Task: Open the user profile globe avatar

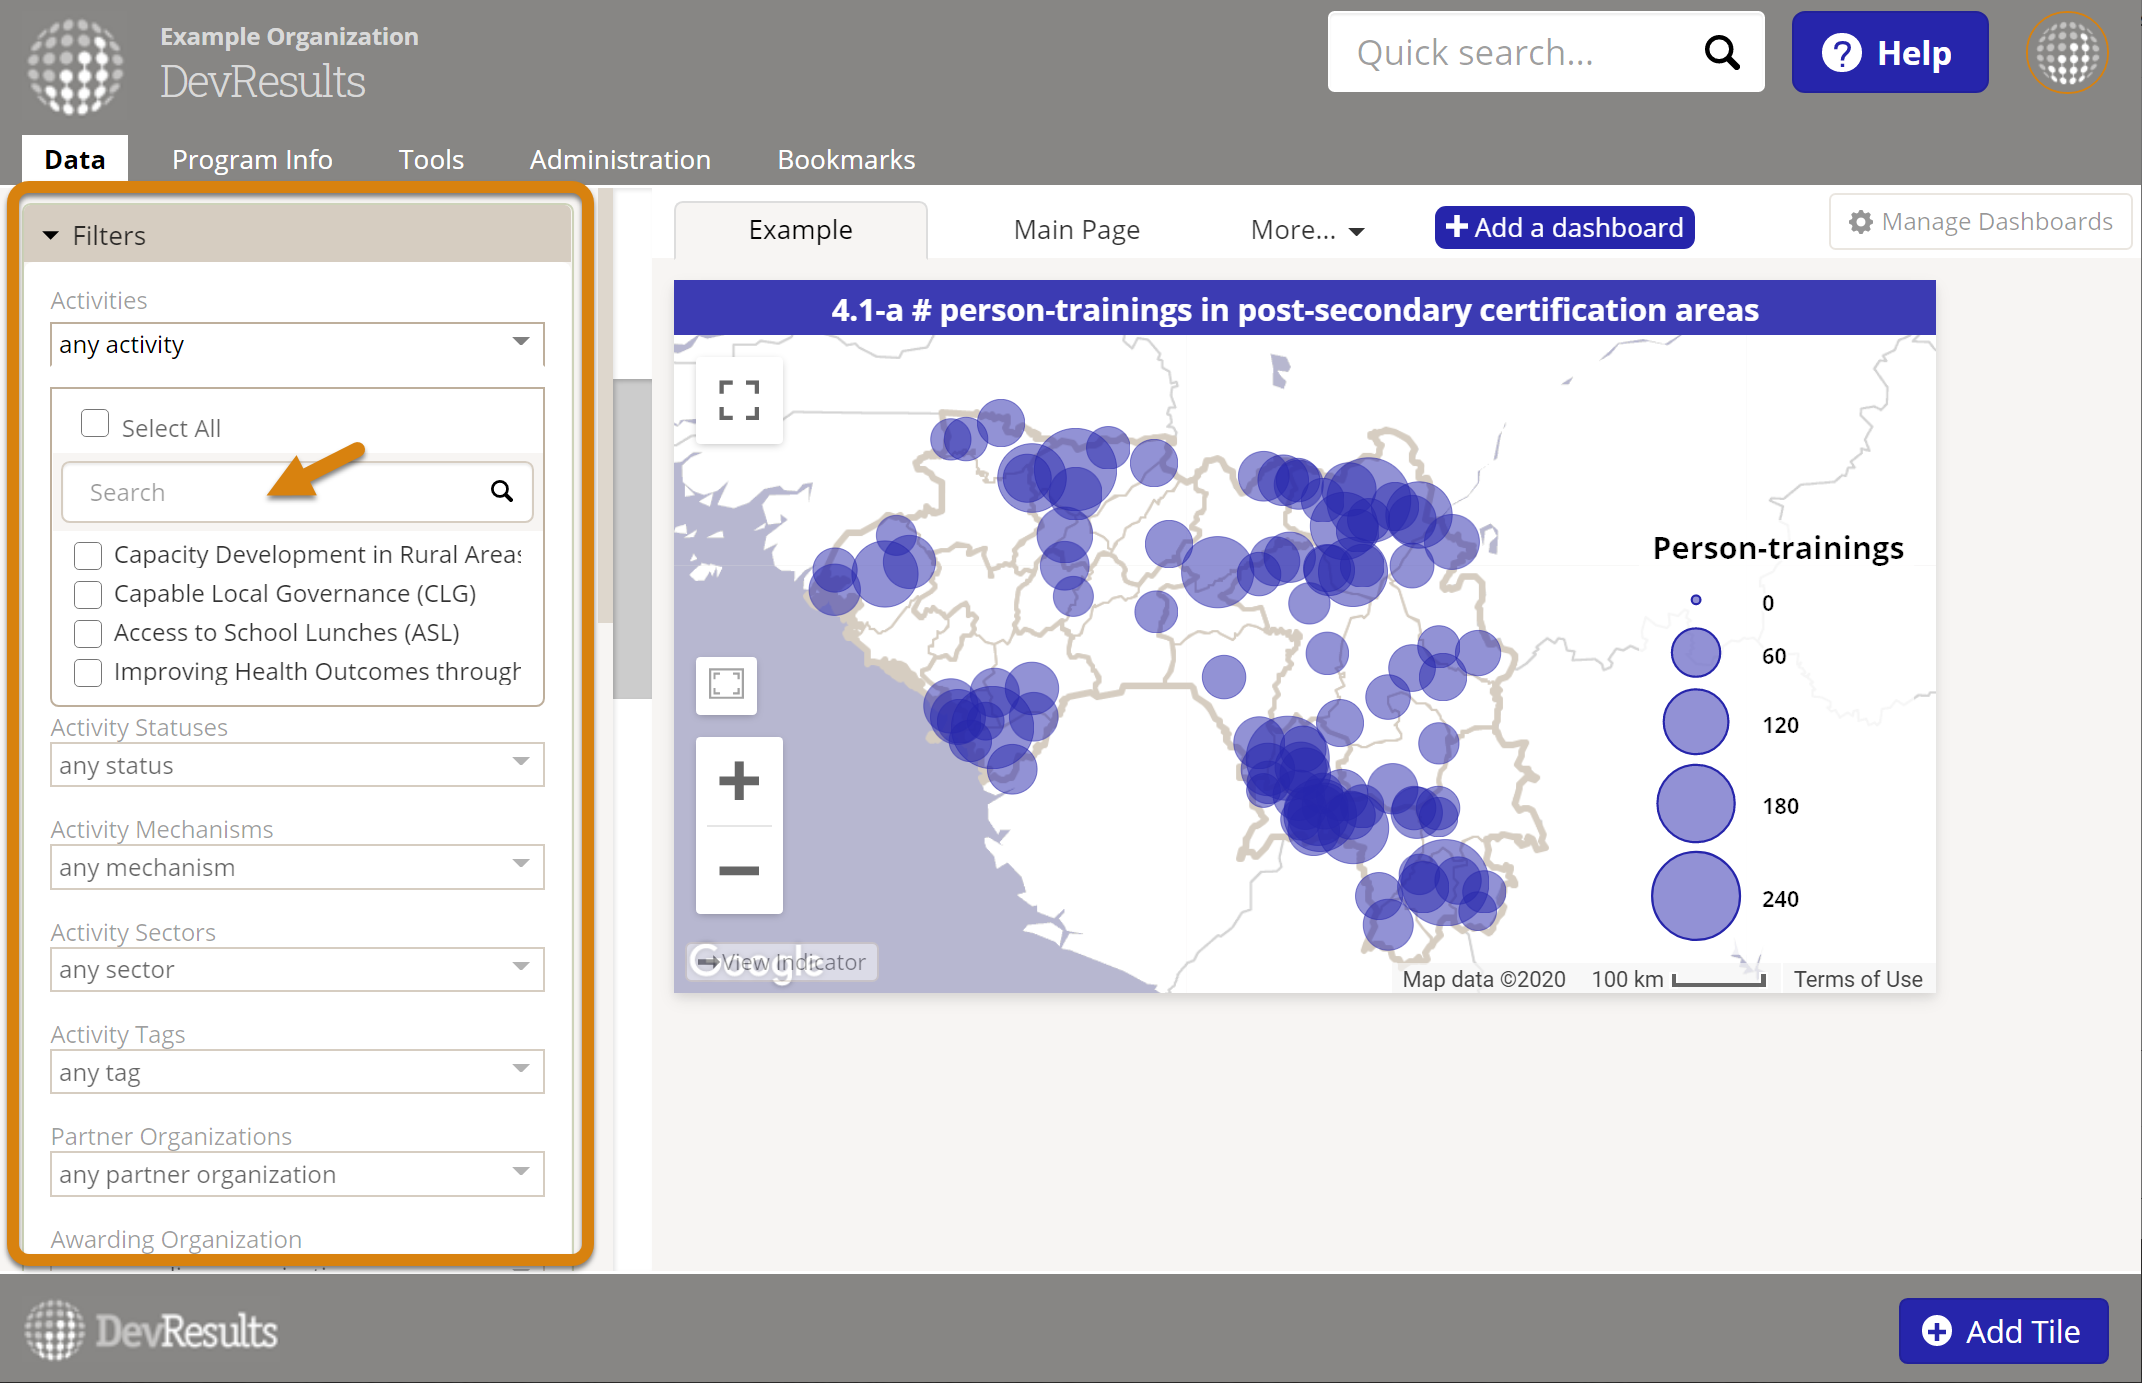Action: pos(2066,52)
